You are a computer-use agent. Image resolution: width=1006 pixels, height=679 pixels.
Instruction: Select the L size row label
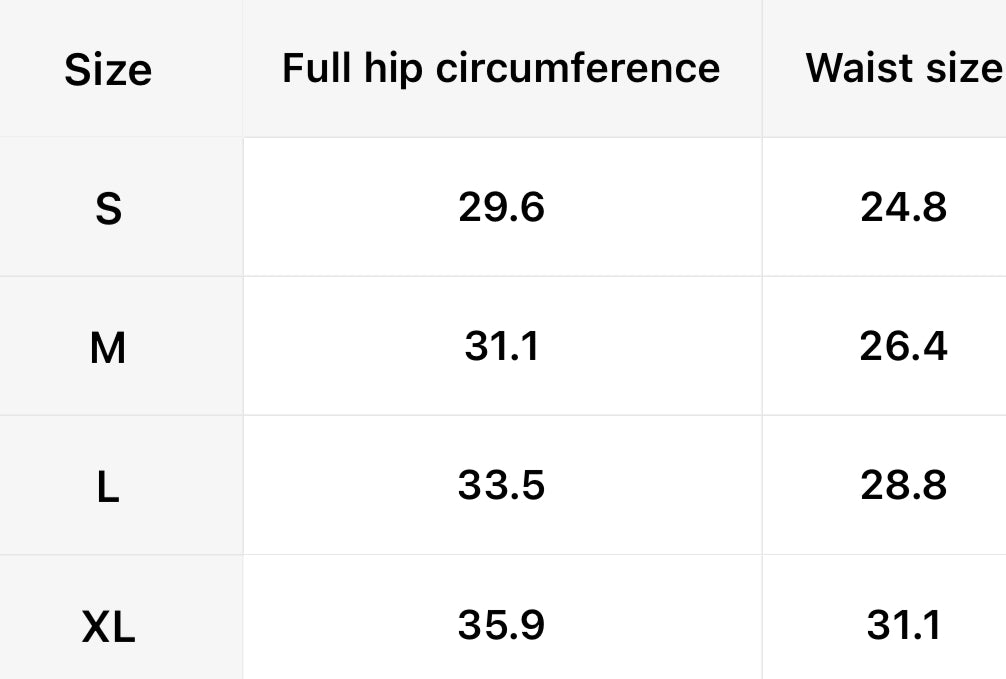[108, 487]
